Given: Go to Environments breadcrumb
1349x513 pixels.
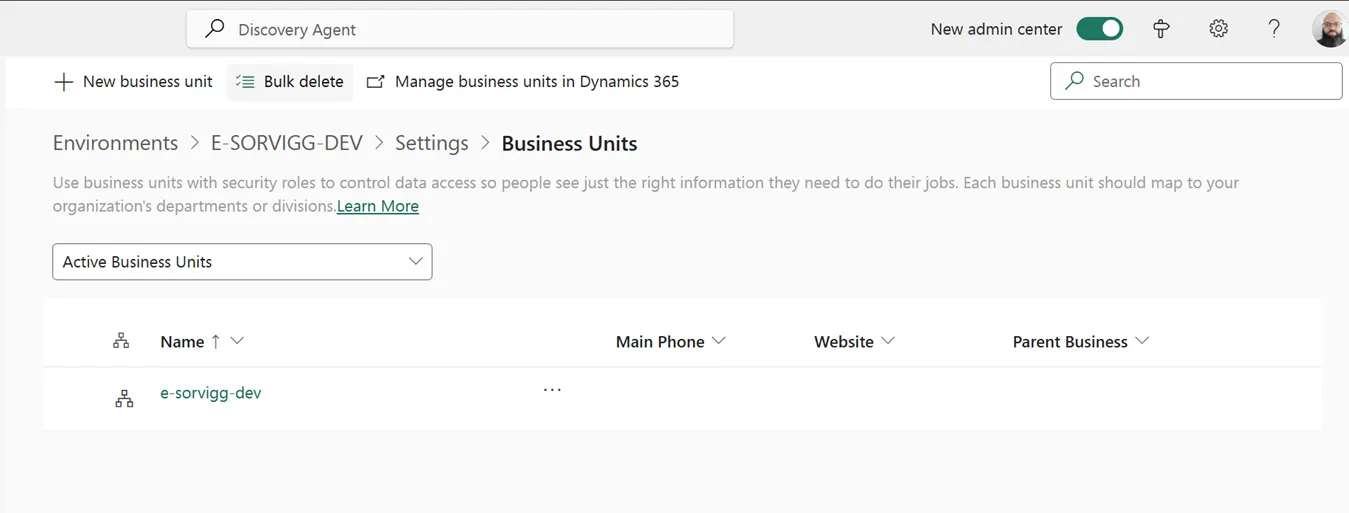Looking at the screenshot, I should 115,143.
